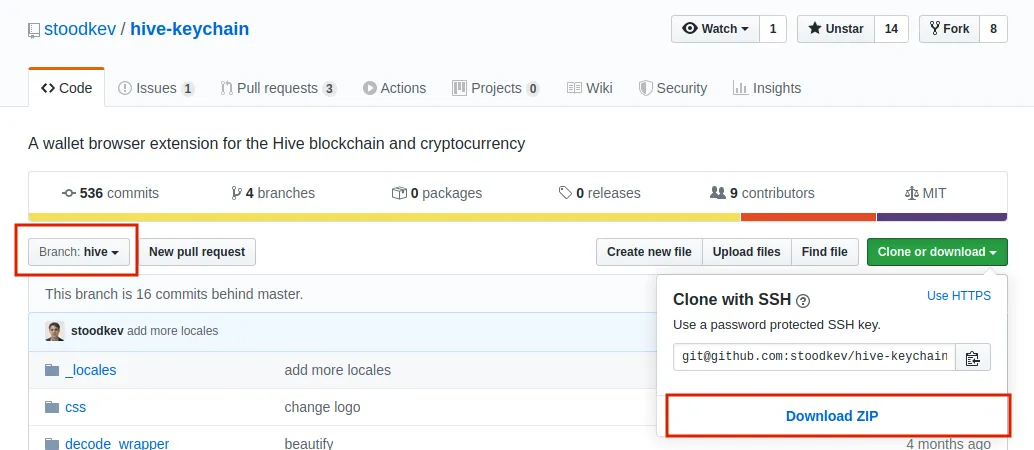
Task: Open the _locales folder
Action: tap(90, 370)
